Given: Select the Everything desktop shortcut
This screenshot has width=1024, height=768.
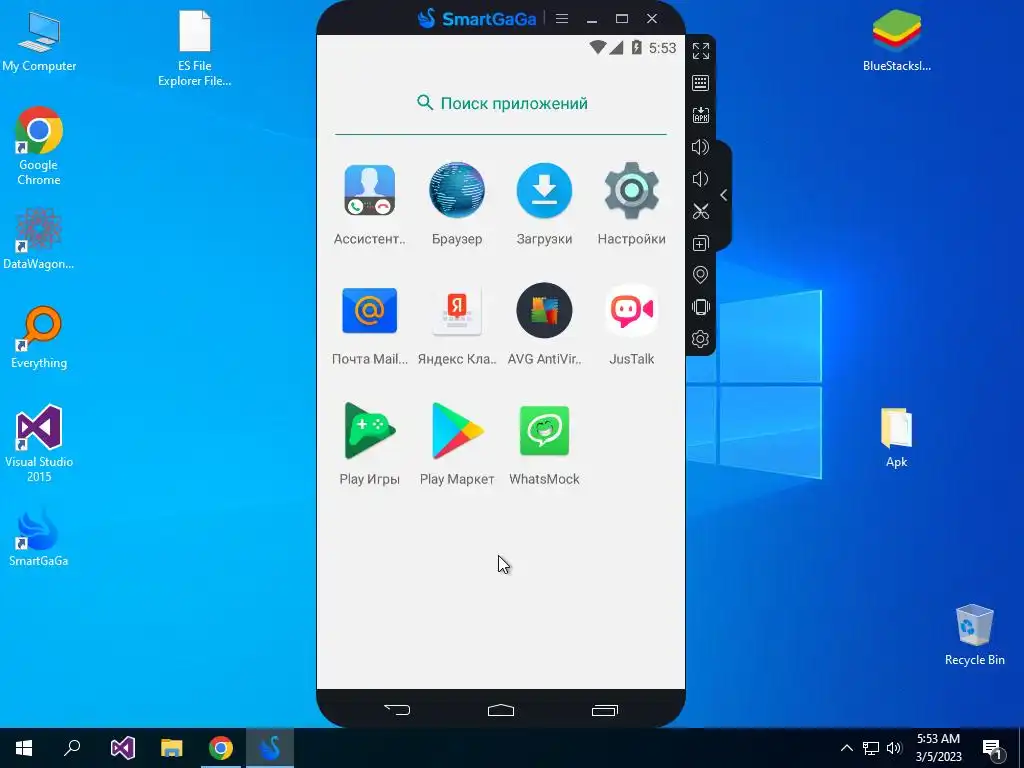Looking at the screenshot, I should [39, 338].
